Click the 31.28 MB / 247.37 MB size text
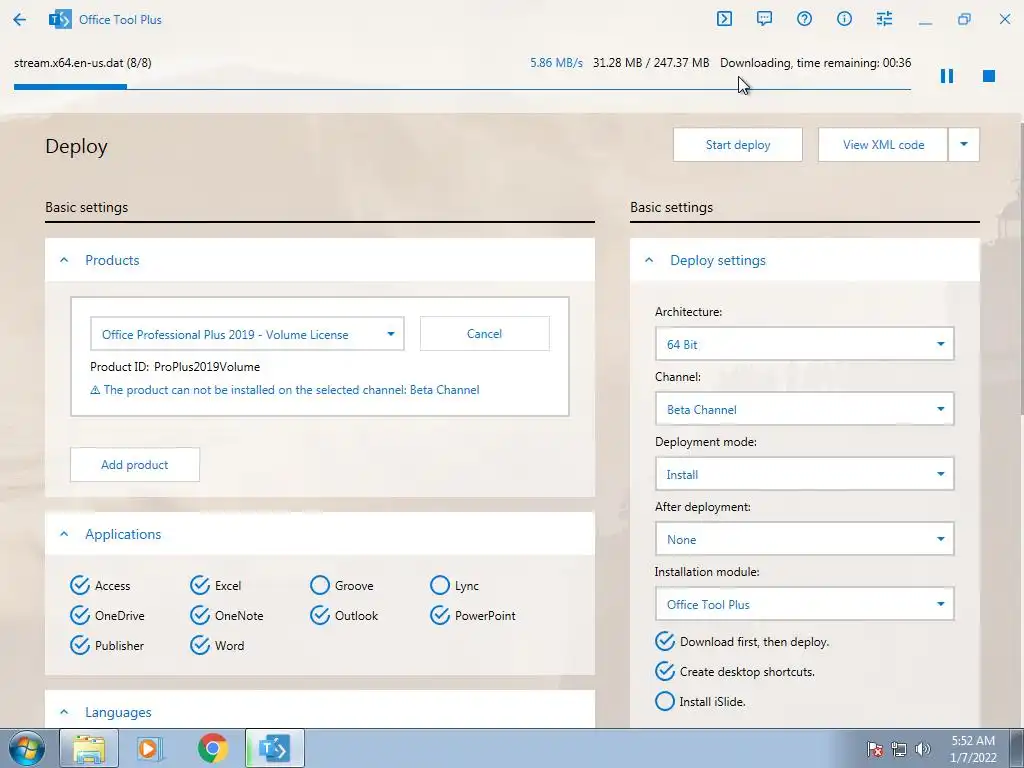This screenshot has width=1024, height=768. coord(651,63)
